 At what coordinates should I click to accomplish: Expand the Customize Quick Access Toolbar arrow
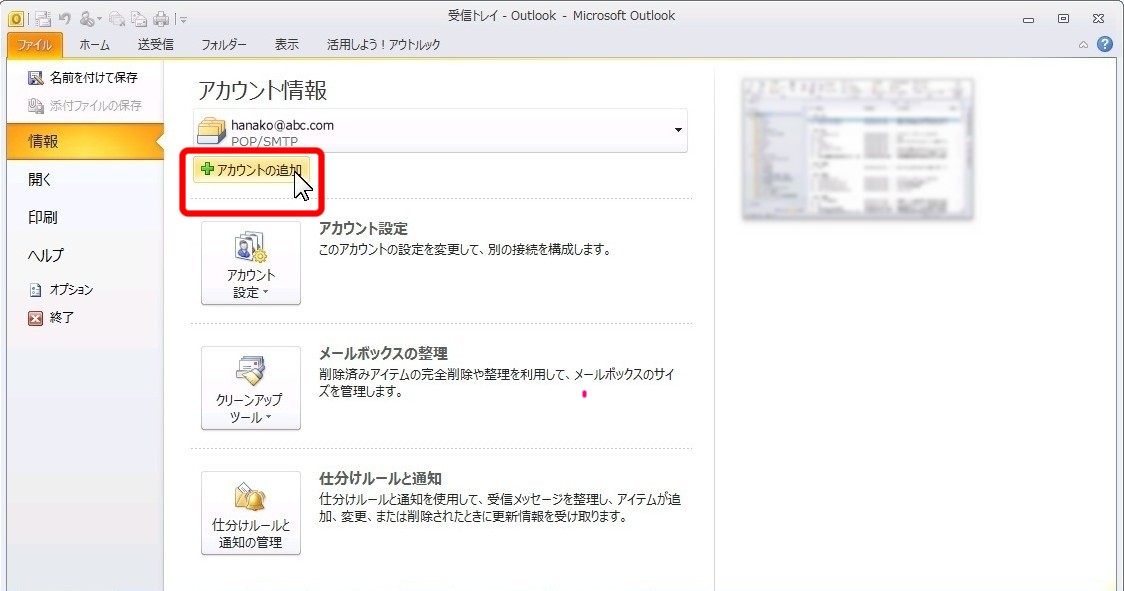183,19
